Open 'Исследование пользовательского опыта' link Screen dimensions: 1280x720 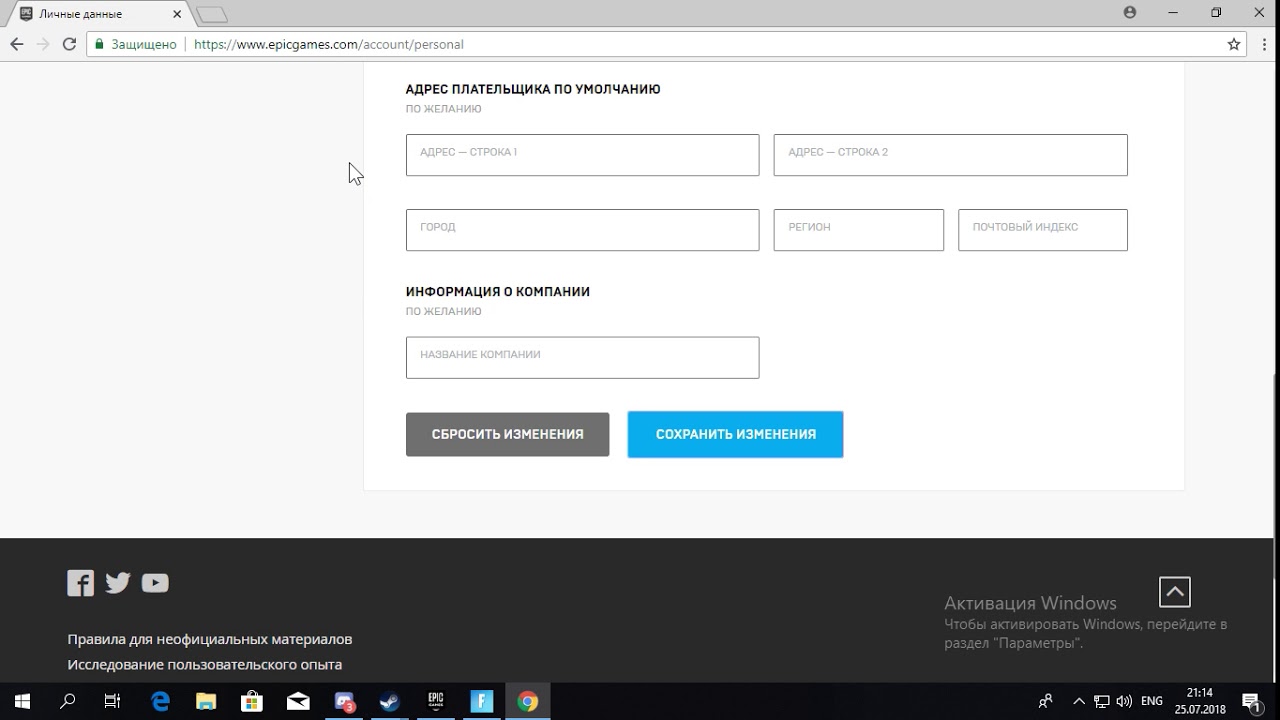click(205, 664)
